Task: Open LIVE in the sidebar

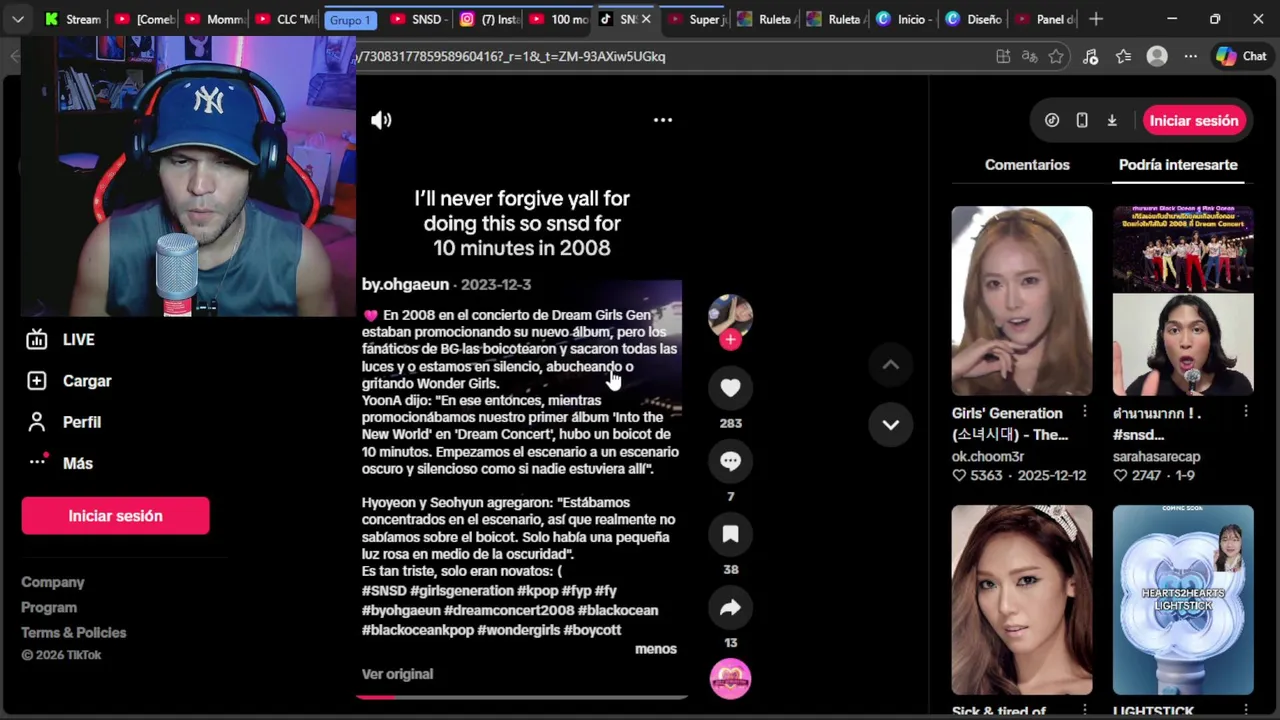Action: (78, 340)
